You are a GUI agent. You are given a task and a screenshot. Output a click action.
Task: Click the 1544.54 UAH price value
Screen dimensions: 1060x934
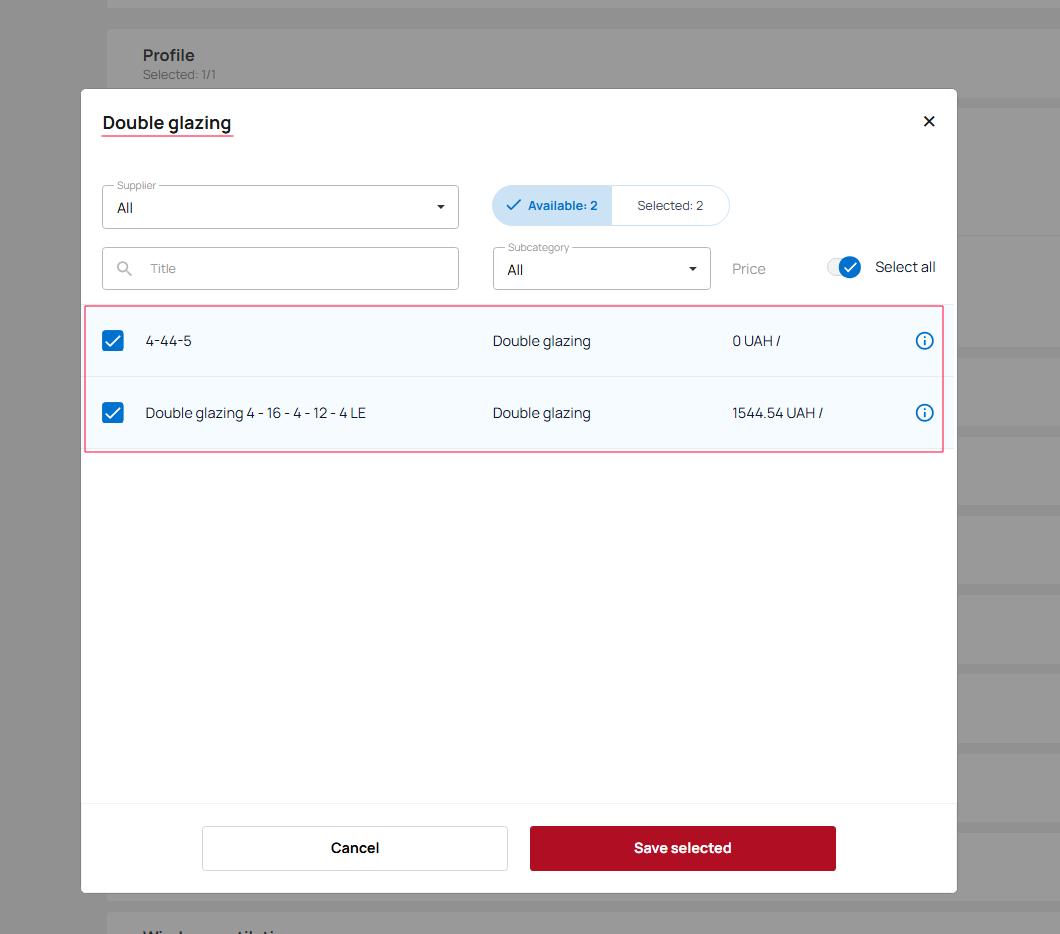[776, 413]
